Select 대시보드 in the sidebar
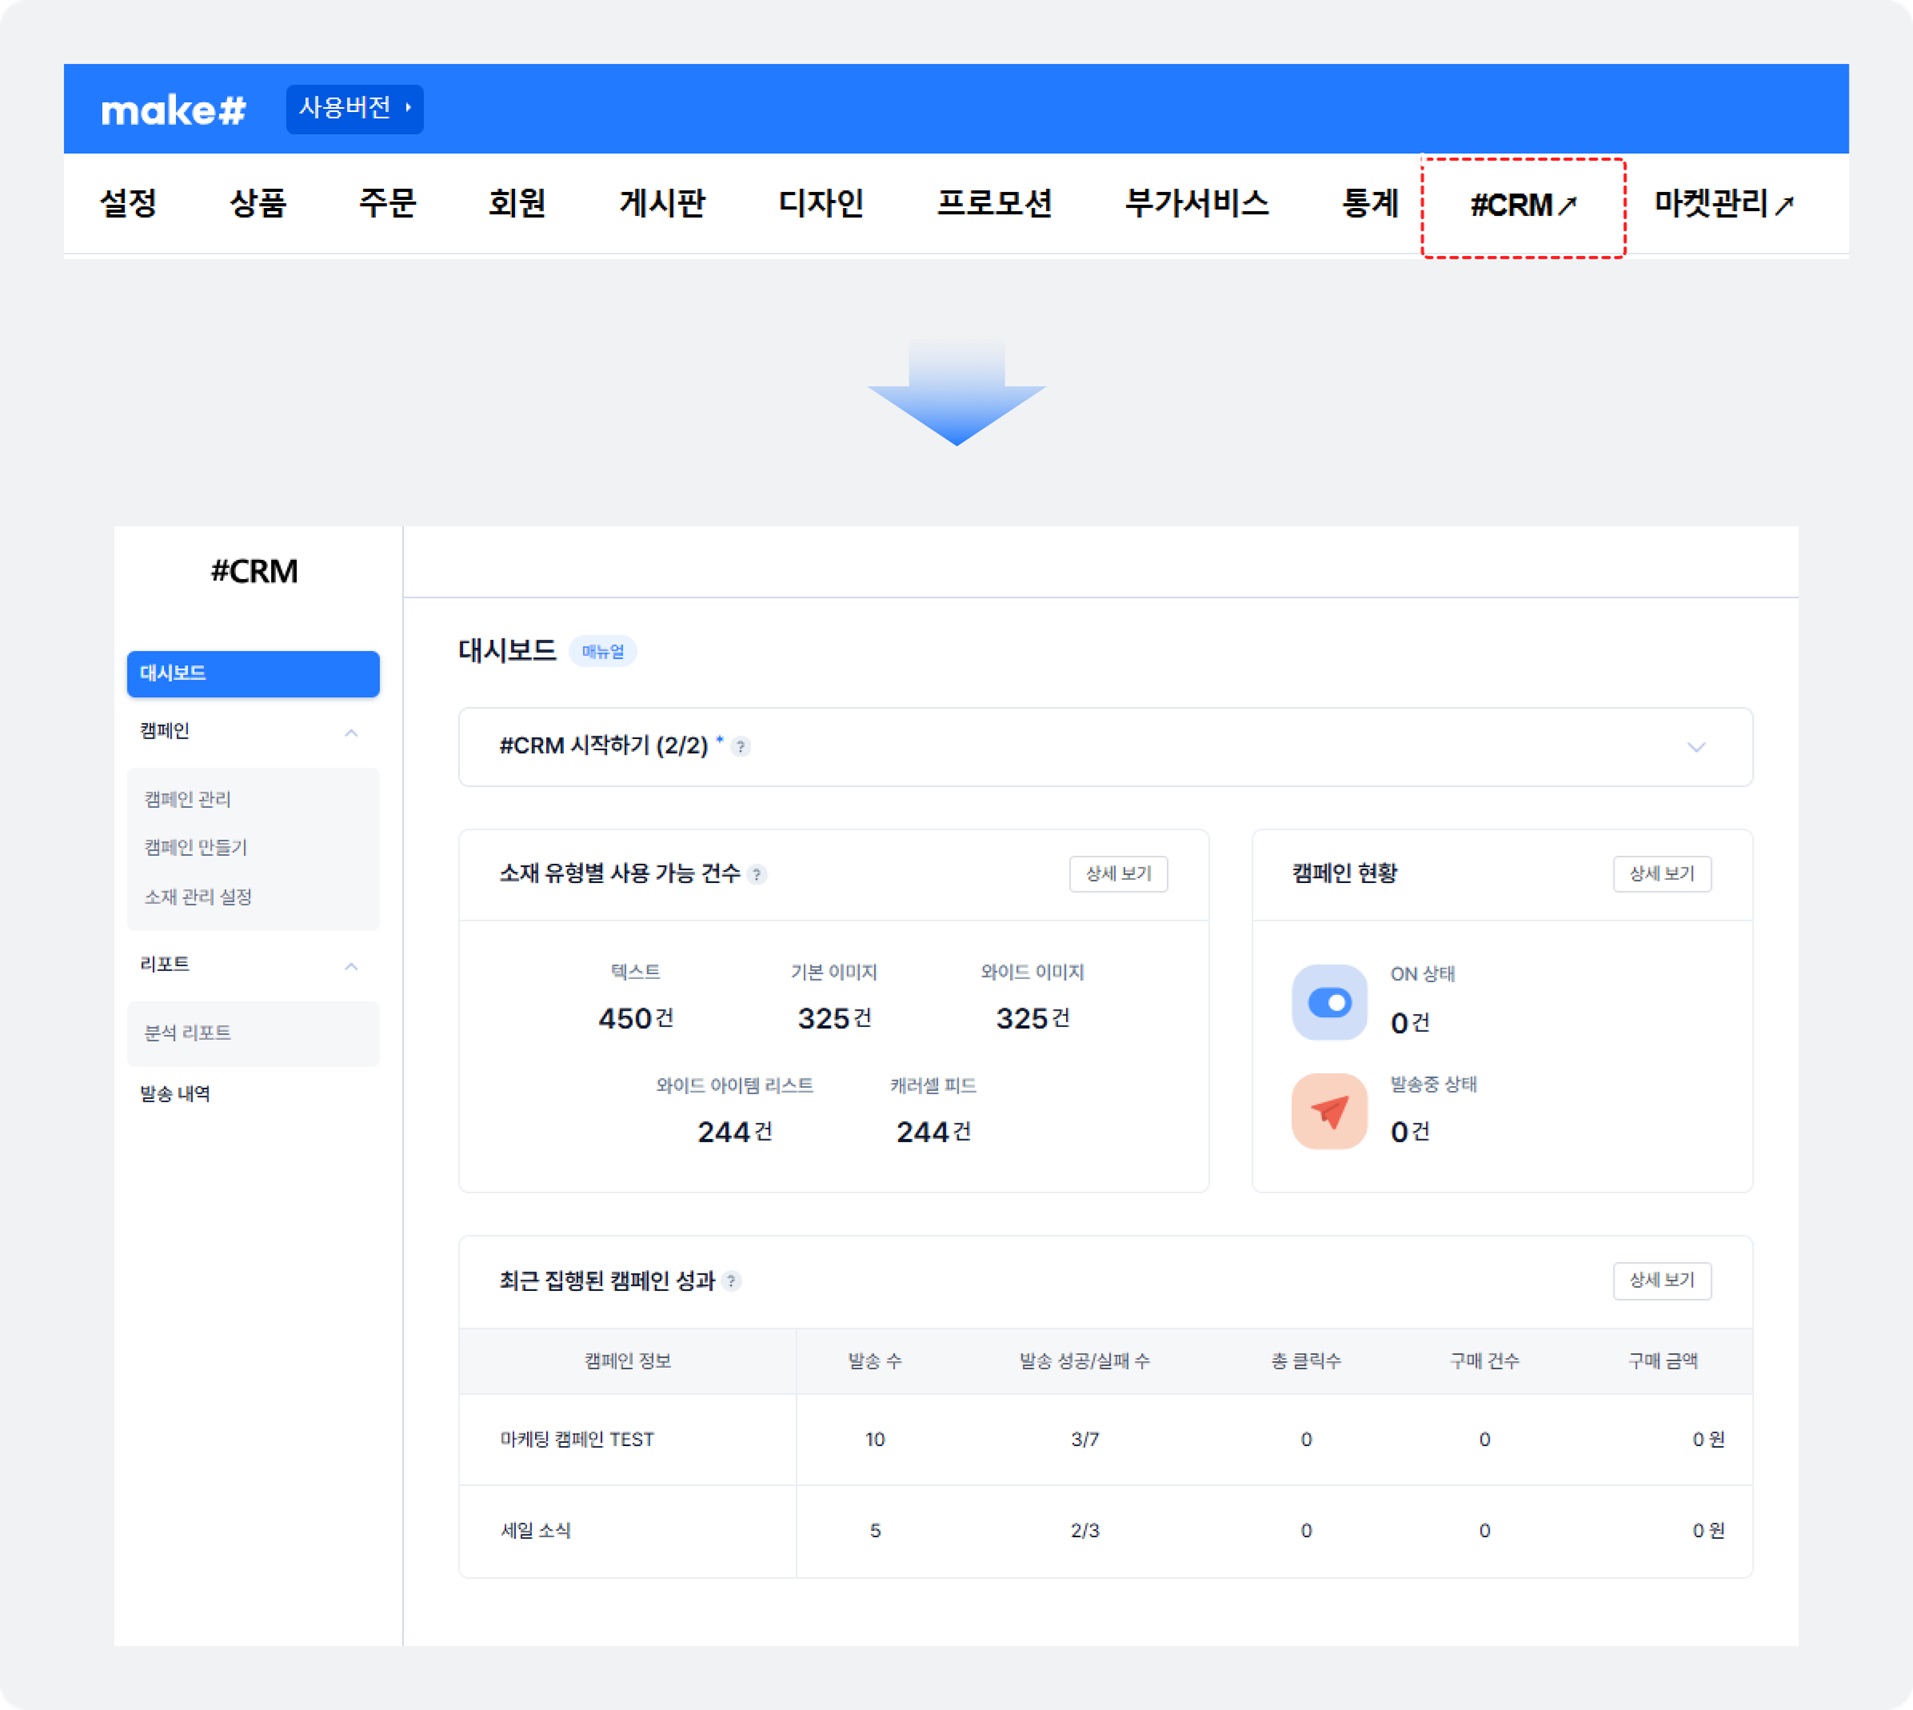 pos(253,673)
